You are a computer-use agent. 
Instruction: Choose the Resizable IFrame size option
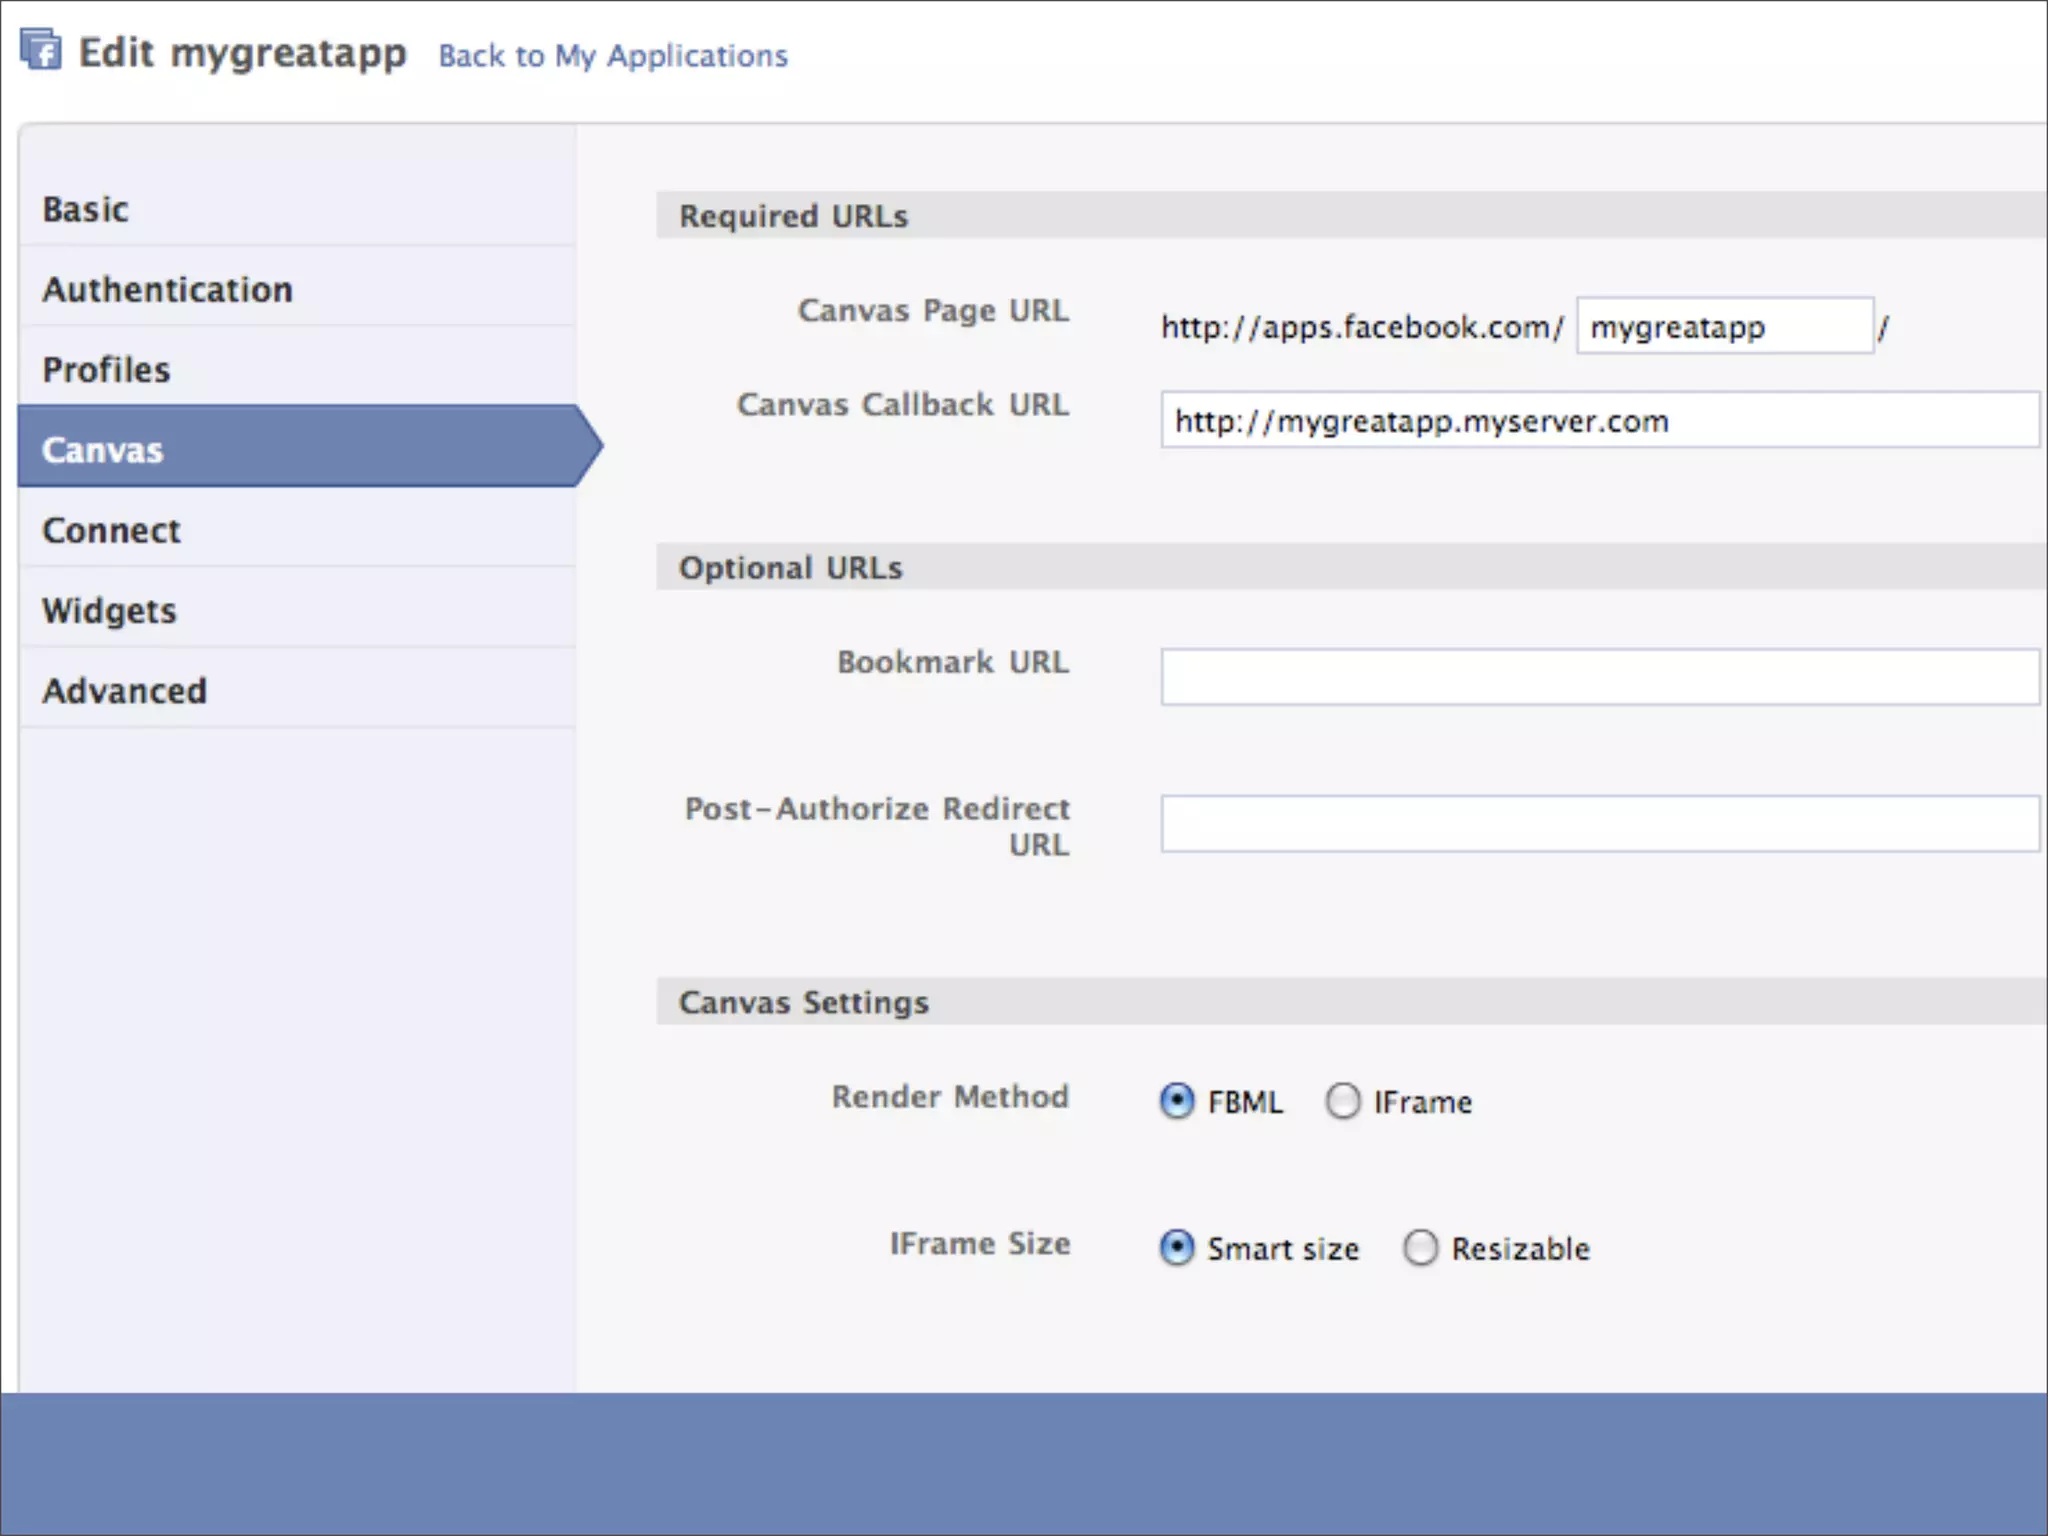[x=1420, y=1248]
